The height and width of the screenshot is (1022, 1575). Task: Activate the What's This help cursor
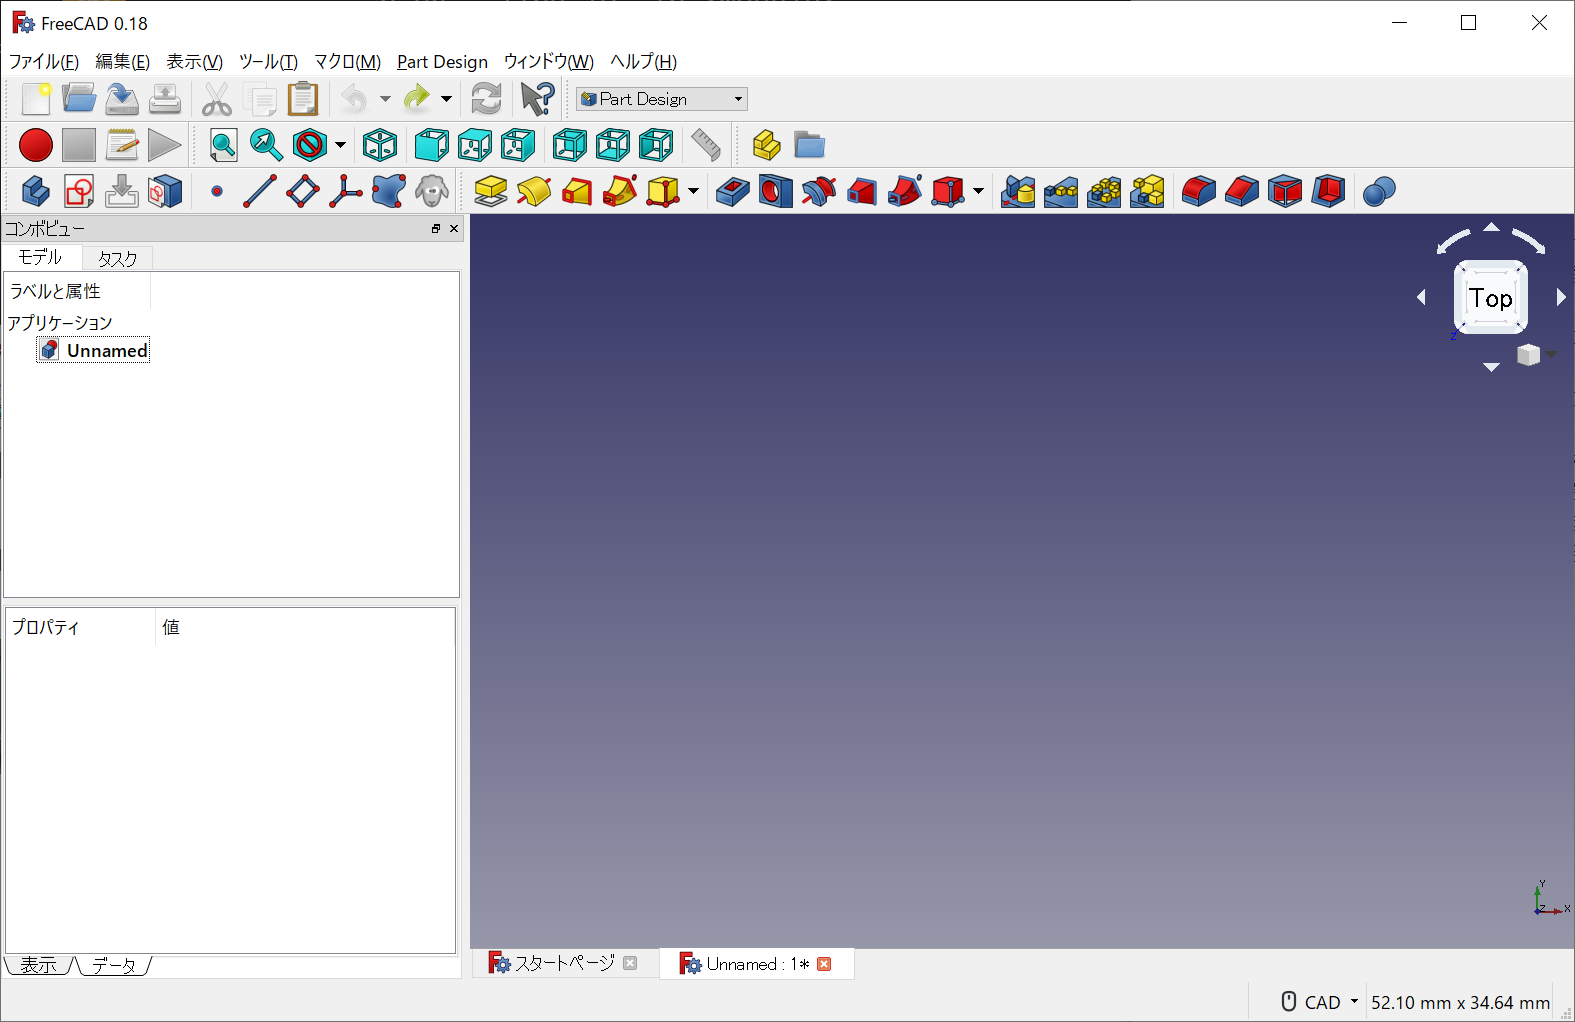click(x=537, y=99)
